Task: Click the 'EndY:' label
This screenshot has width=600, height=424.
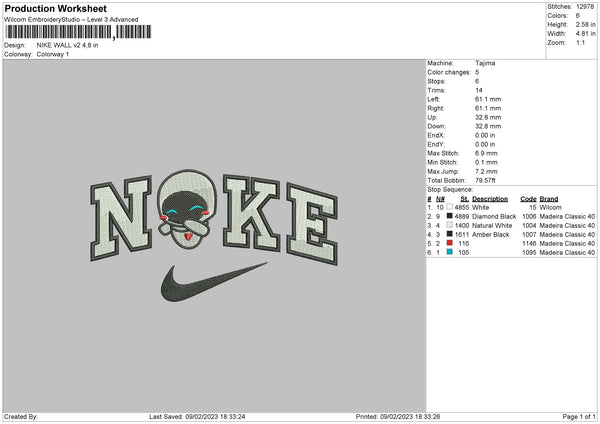Action: pos(436,144)
